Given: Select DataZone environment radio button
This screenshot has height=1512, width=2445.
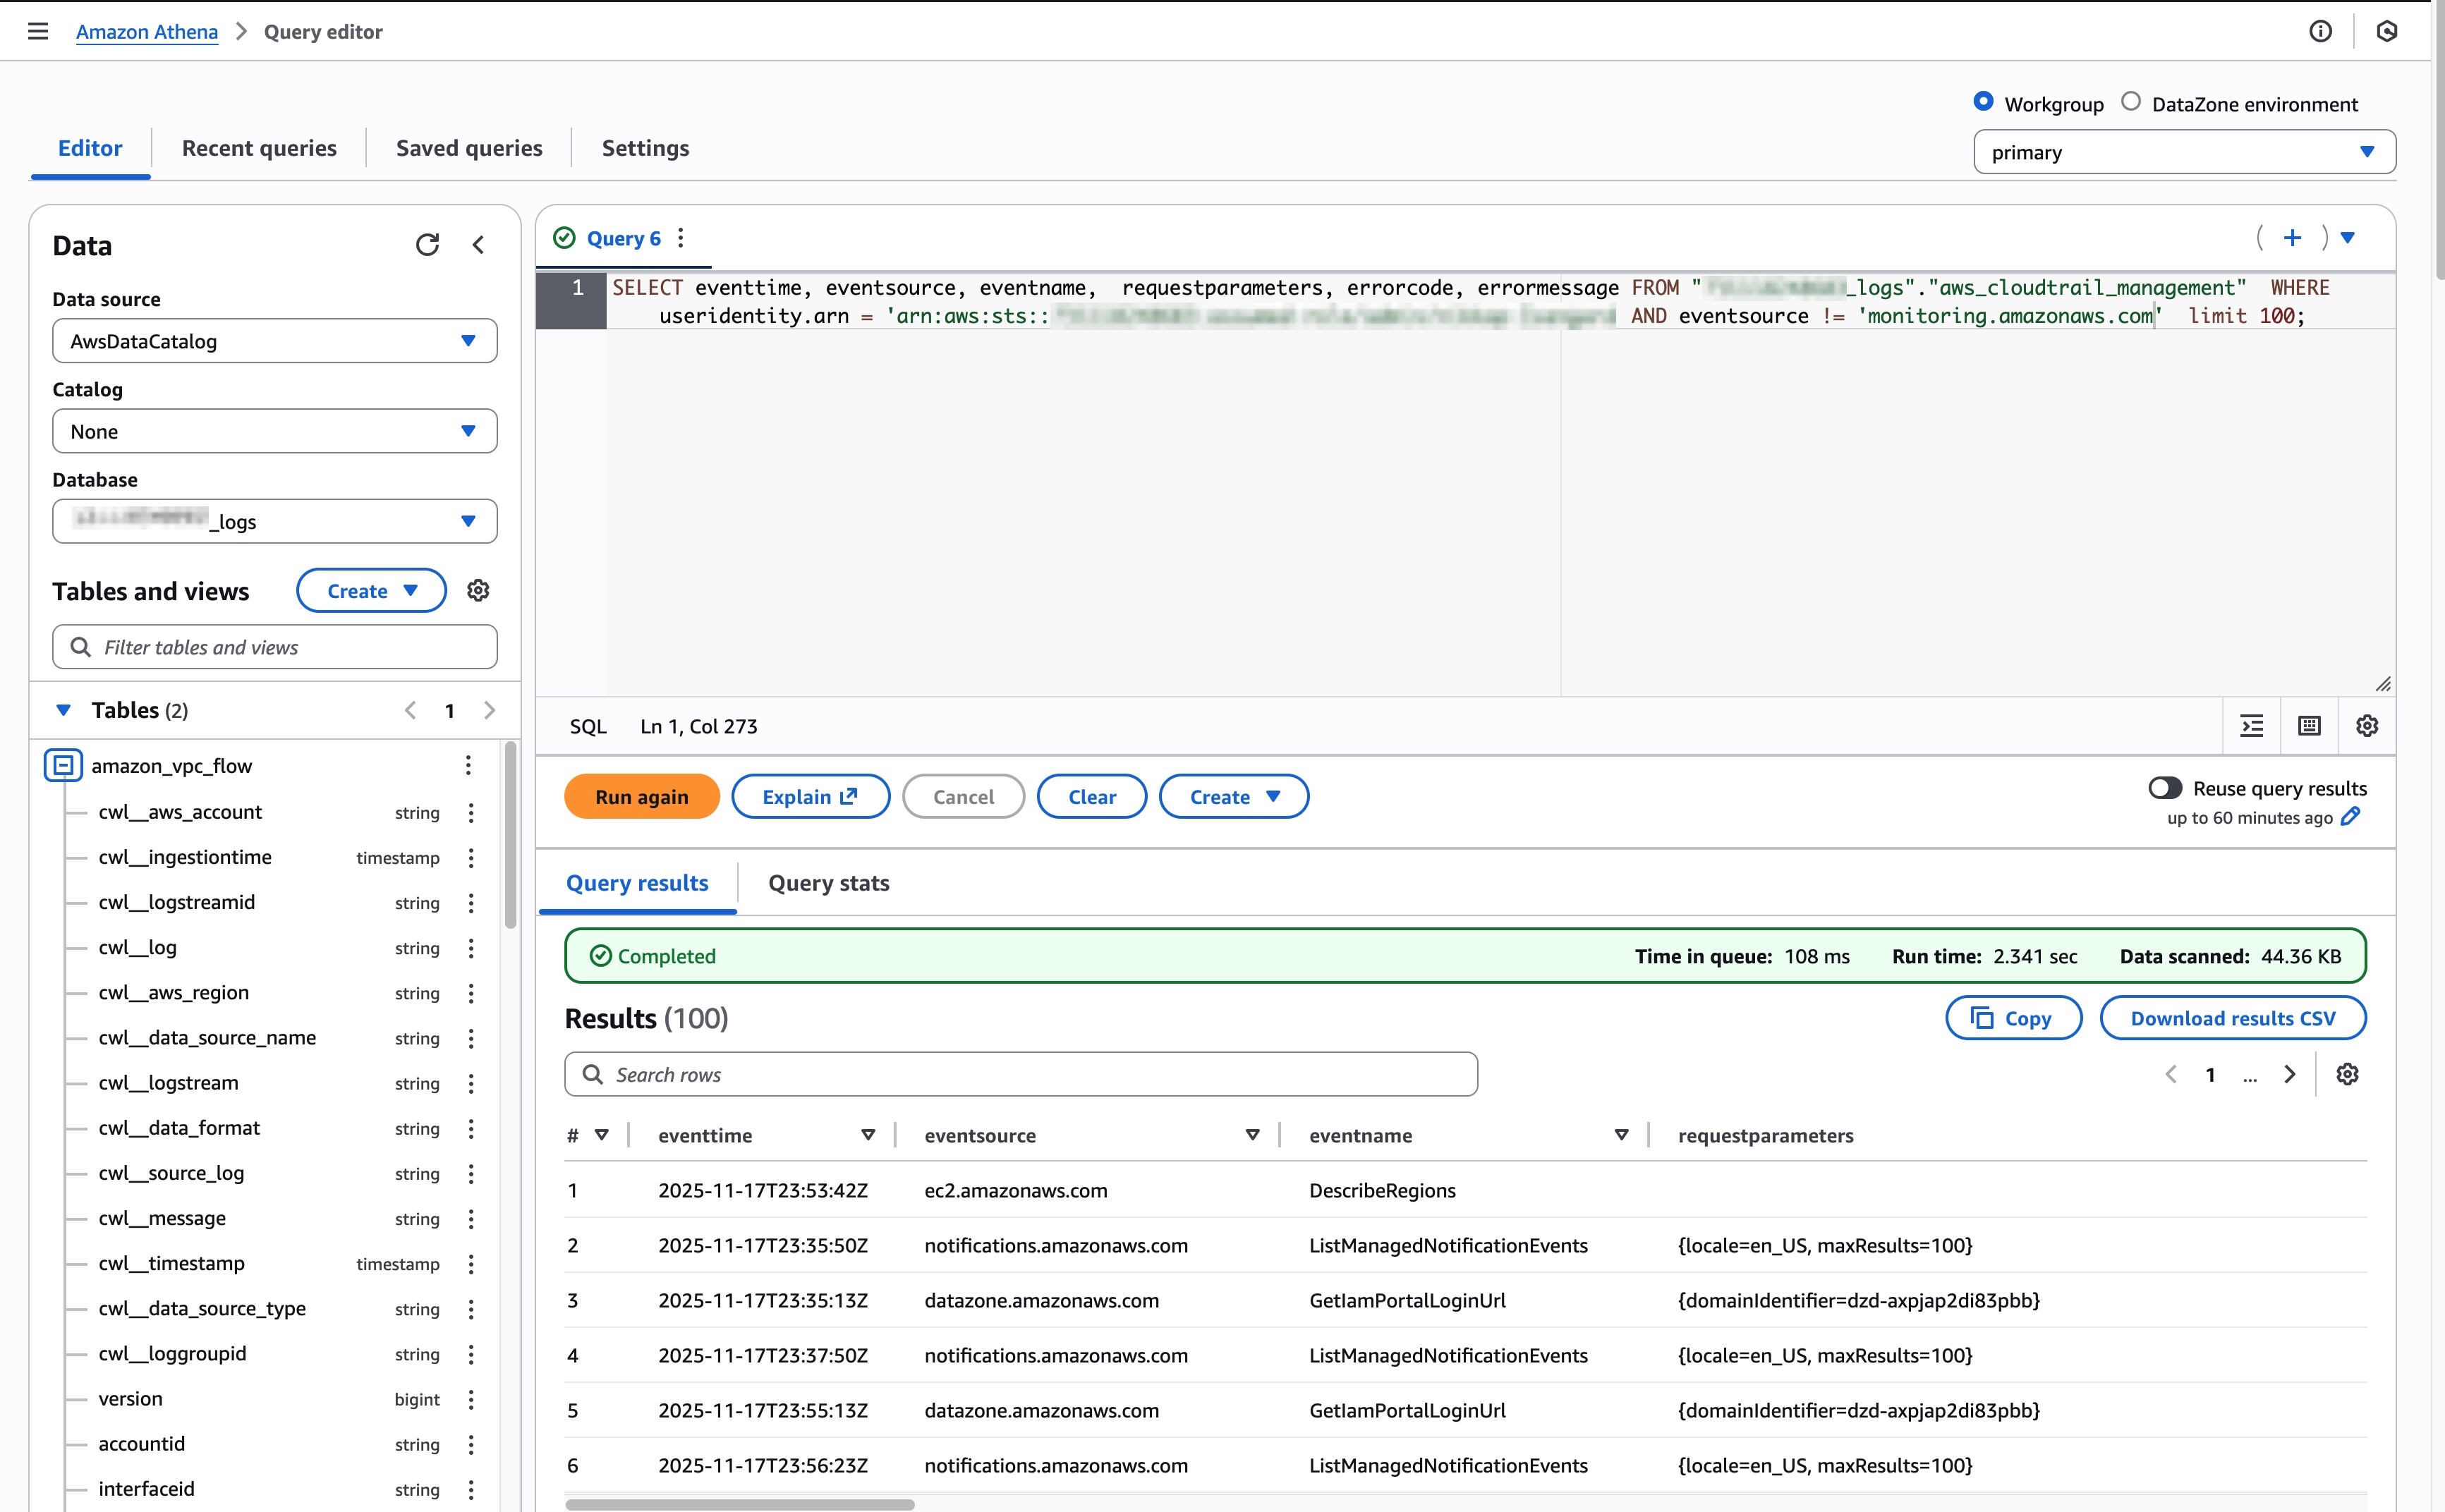Looking at the screenshot, I should tap(2131, 102).
